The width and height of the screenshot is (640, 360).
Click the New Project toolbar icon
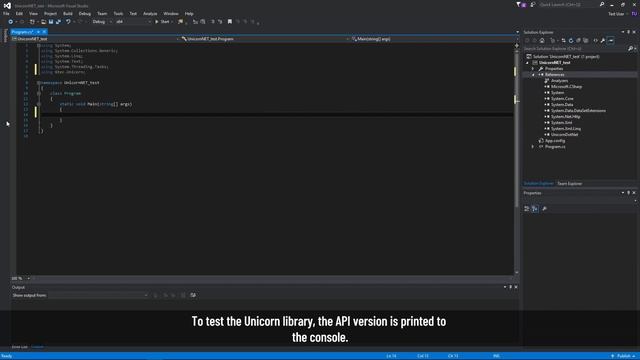point(32,22)
